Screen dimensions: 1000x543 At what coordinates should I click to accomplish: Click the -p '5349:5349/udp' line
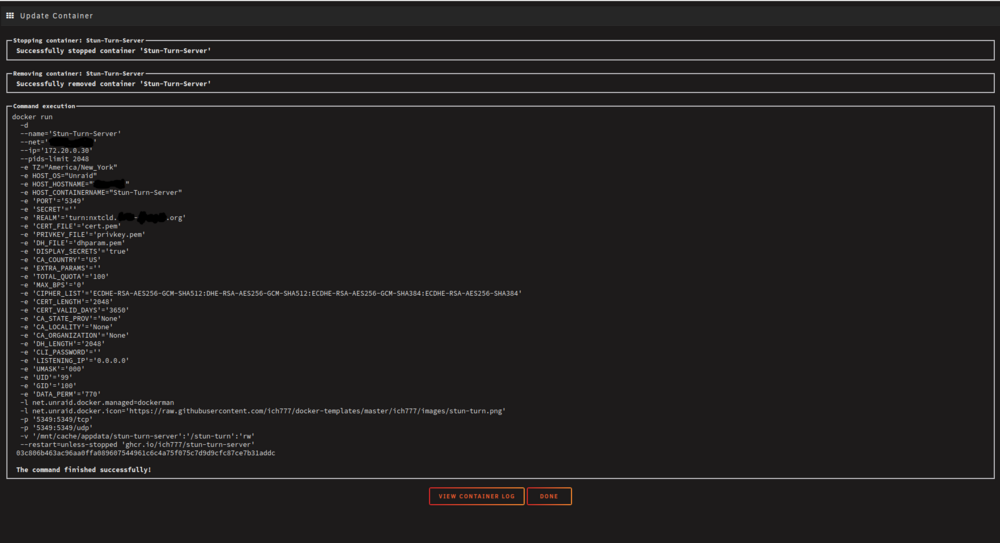point(56,428)
